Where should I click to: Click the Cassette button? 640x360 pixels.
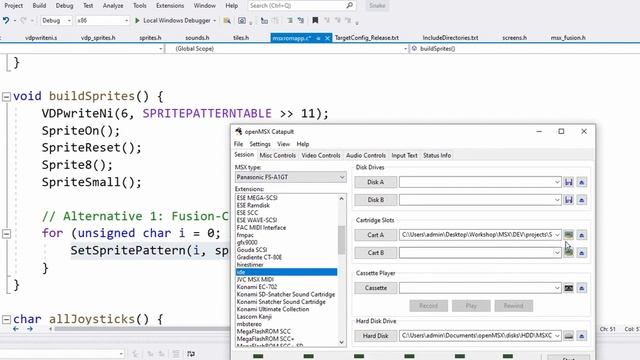(x=376, y=288)
